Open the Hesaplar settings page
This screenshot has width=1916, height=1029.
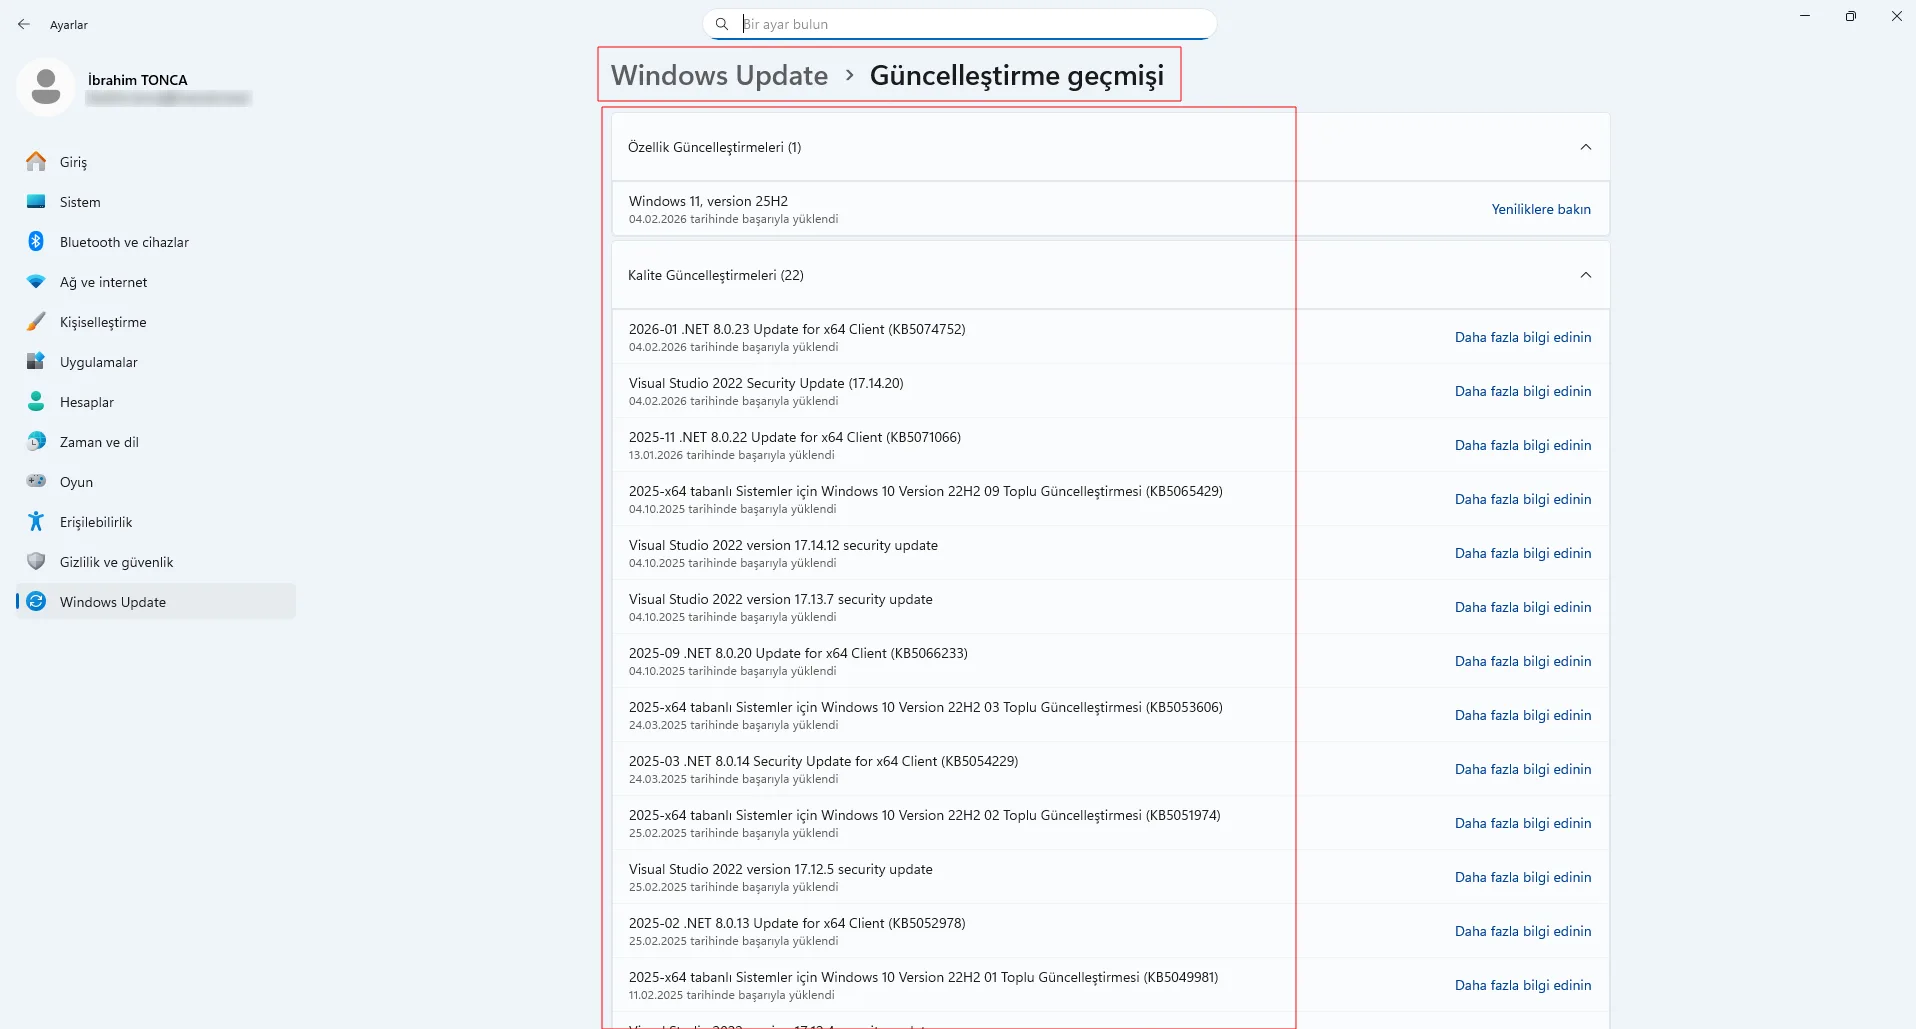[87, 402]
